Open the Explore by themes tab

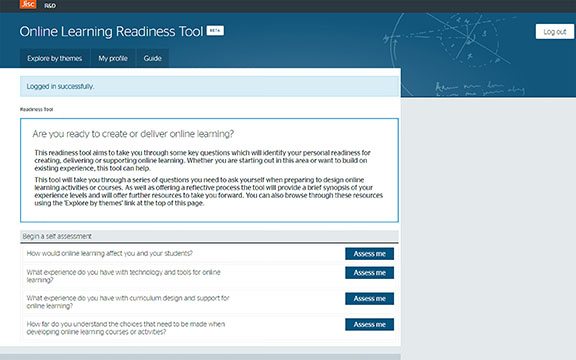pos(55,58)
